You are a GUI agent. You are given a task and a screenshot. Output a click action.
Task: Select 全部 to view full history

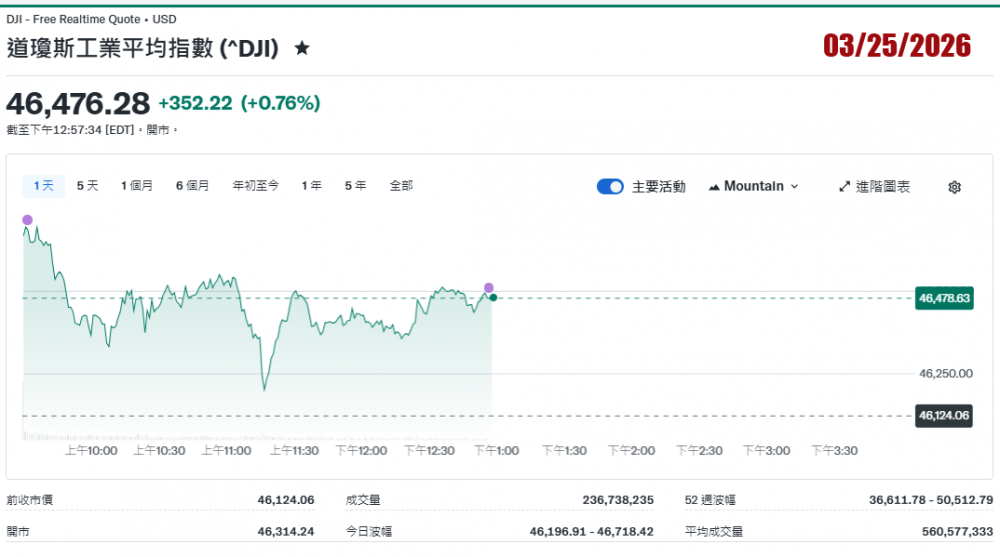coord(401,186)
